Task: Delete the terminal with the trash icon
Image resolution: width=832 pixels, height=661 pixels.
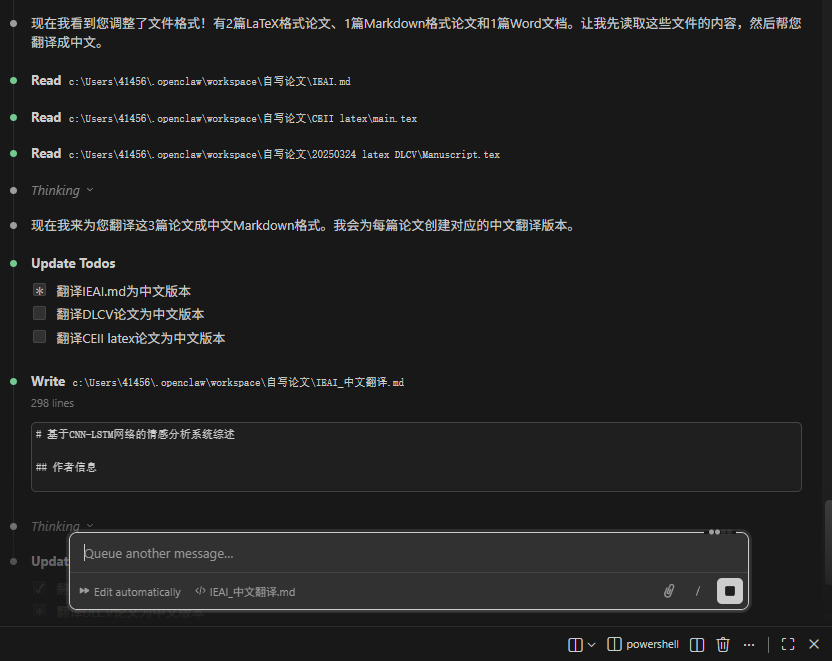Action: click(723, 645)
